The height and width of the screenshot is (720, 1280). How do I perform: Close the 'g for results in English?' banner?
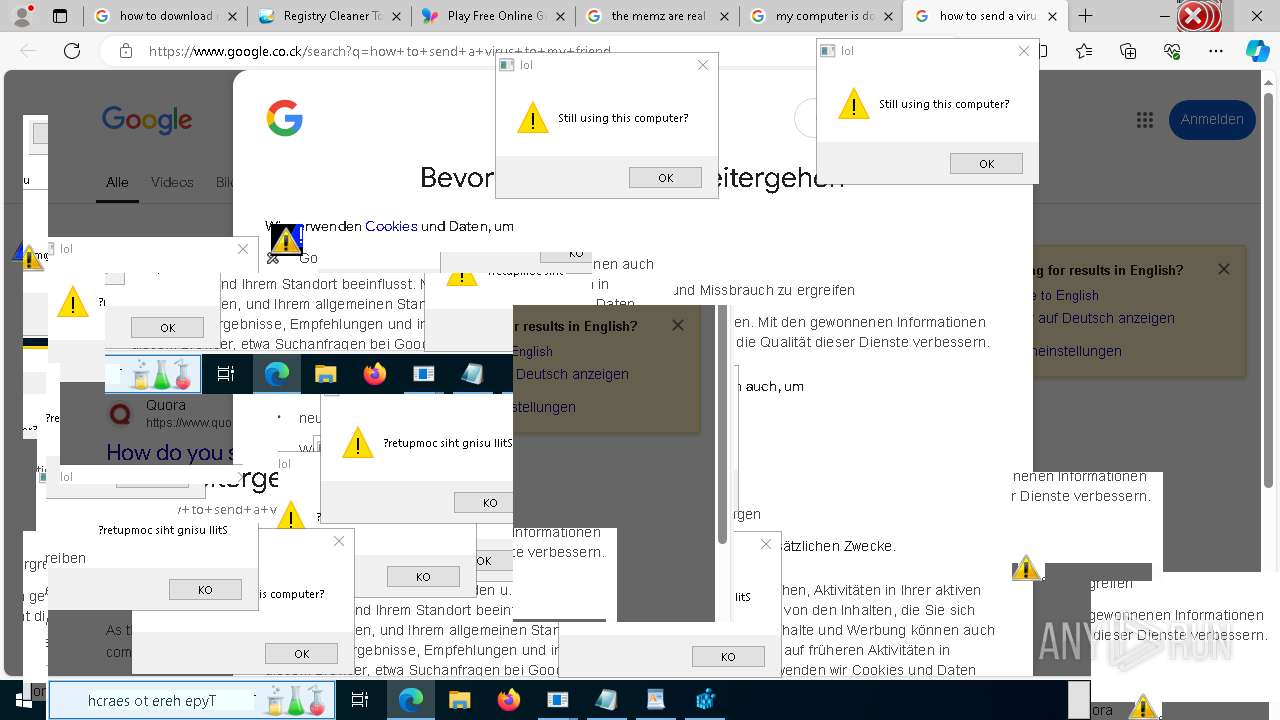(x=1224, y=270)
